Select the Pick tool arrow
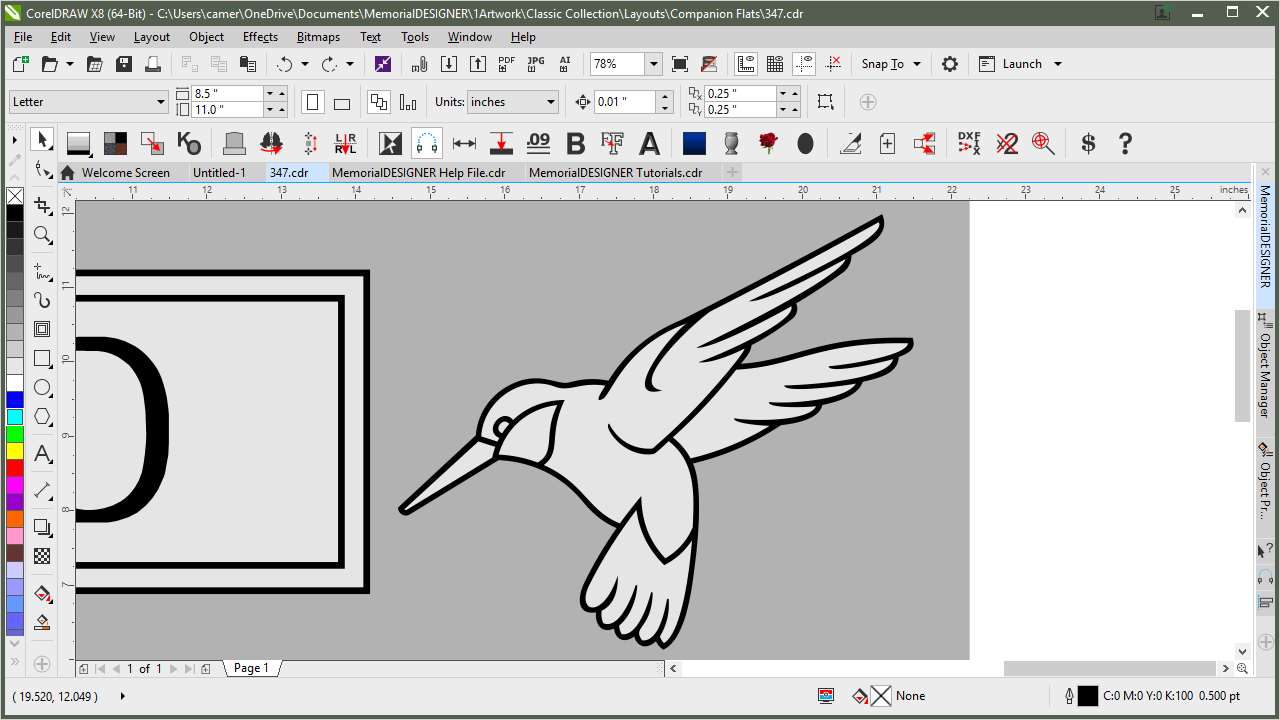The height and width of the screenshot is (720, 1280). pos(42,139)
